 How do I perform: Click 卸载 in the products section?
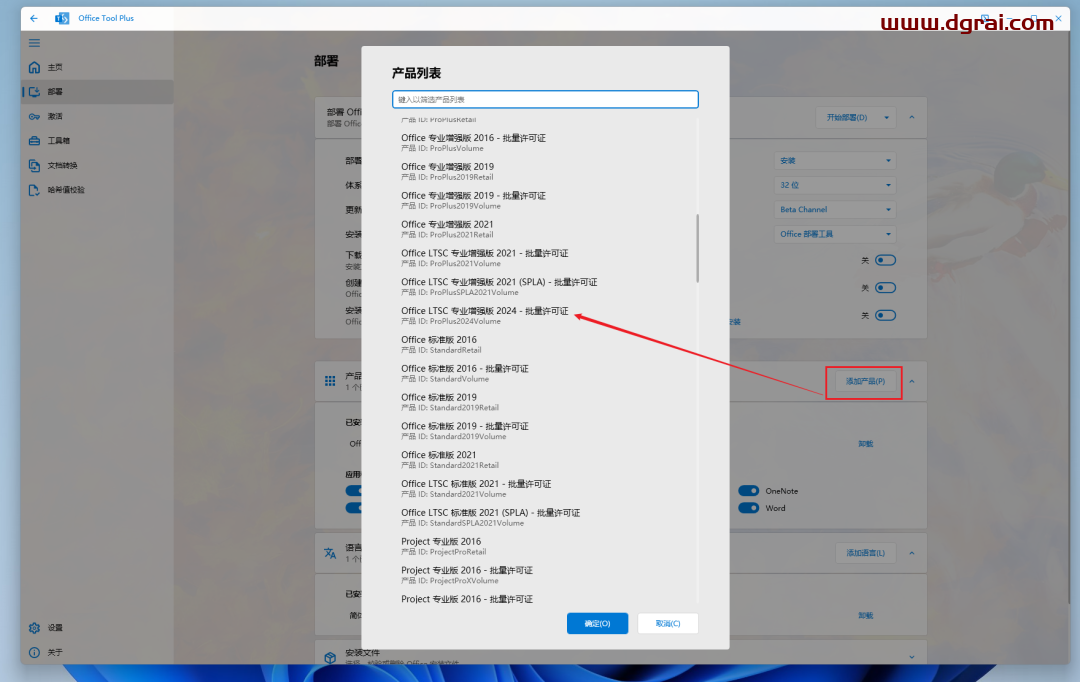tap(866, 444)
